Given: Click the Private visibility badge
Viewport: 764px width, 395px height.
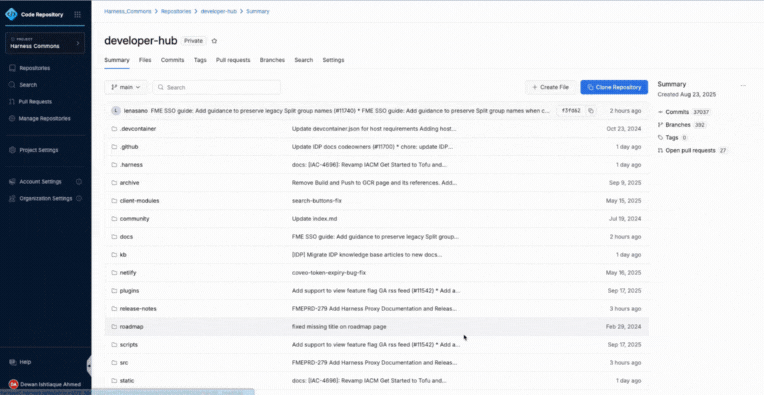Looking at the screenshot, I should point(193,41).
